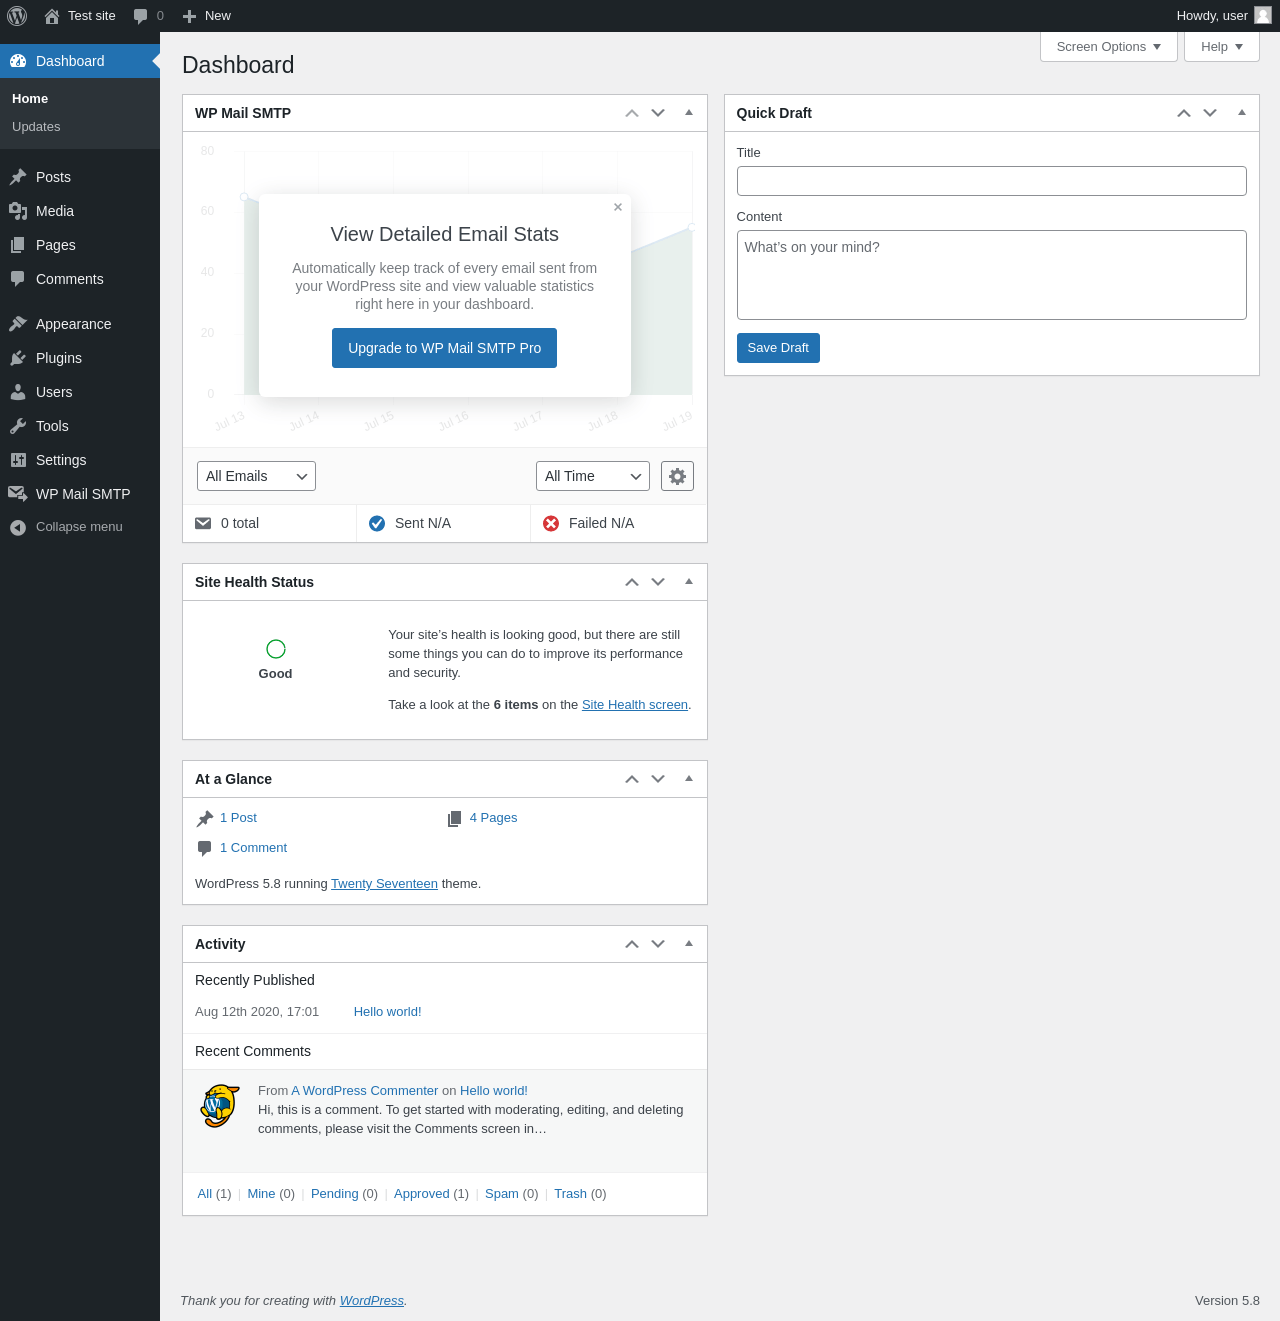Viewport: 1280px width, 1321px height.
Task: Open the All Emails dropdown
Action: [256, 476]
